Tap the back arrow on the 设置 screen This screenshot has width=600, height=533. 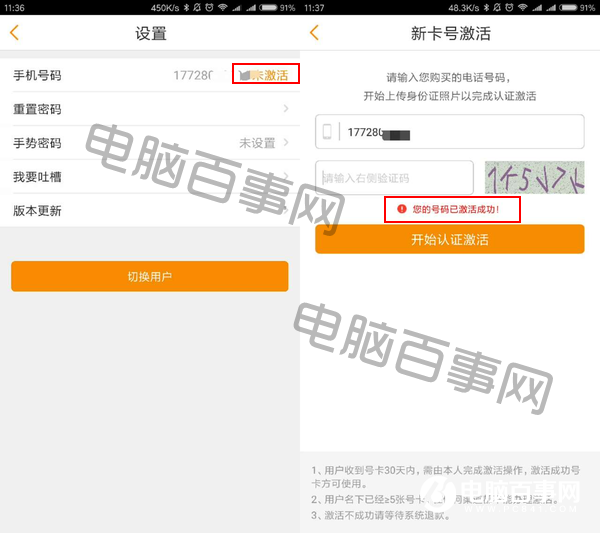tap(14, 33)
